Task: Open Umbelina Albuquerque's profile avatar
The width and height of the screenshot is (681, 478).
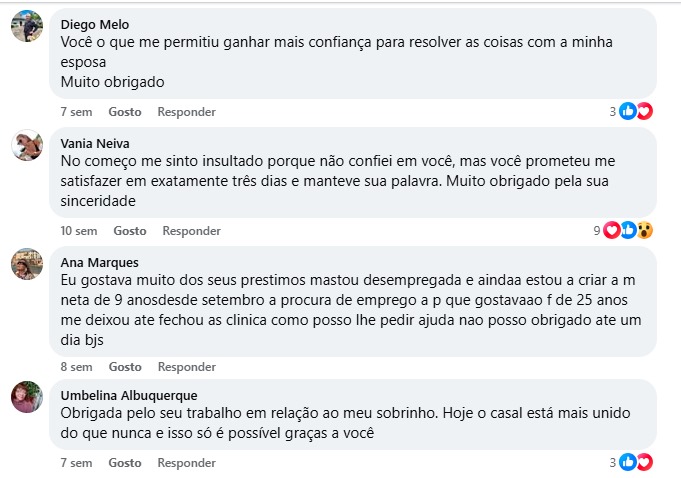Action: tap(26, 398)
